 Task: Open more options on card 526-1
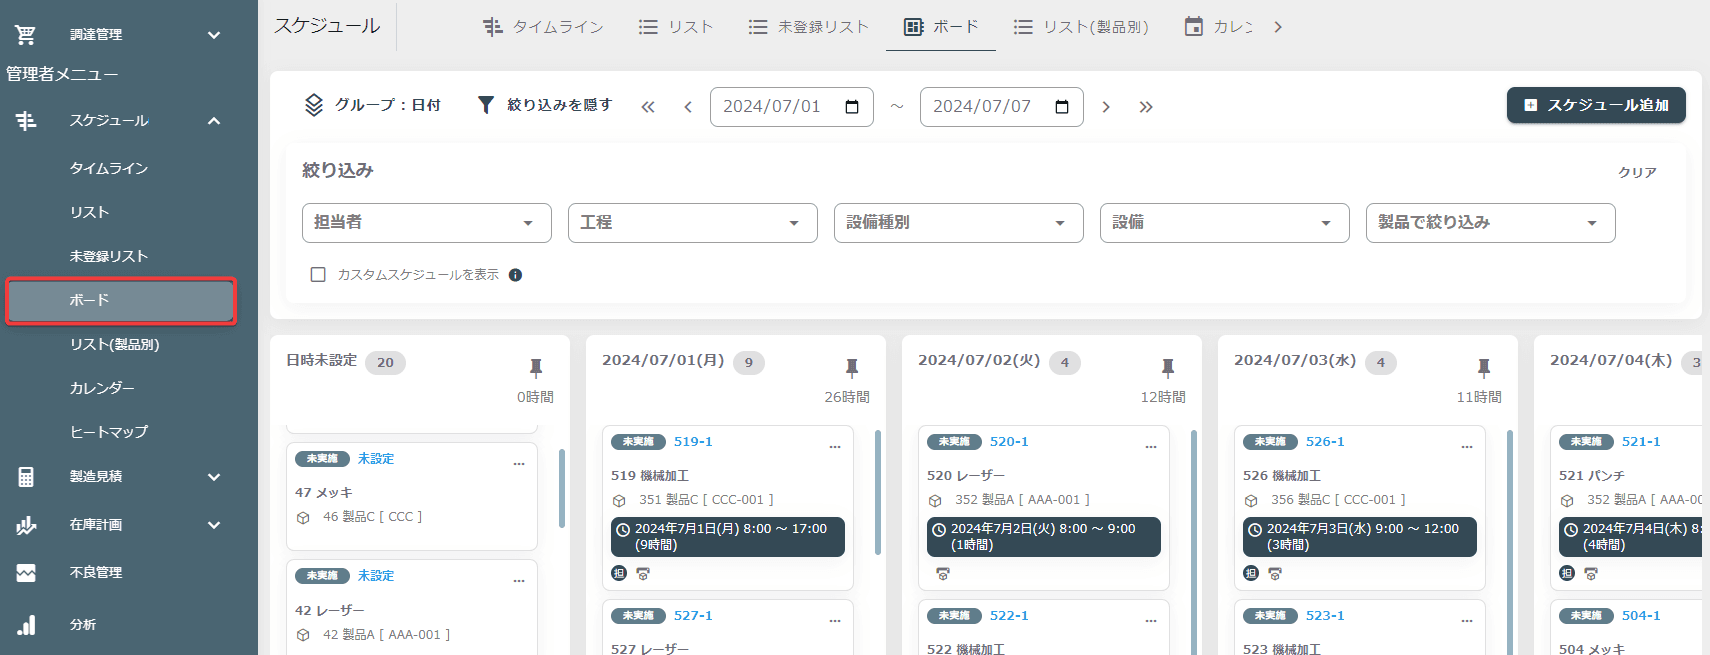click(1467, 447)
